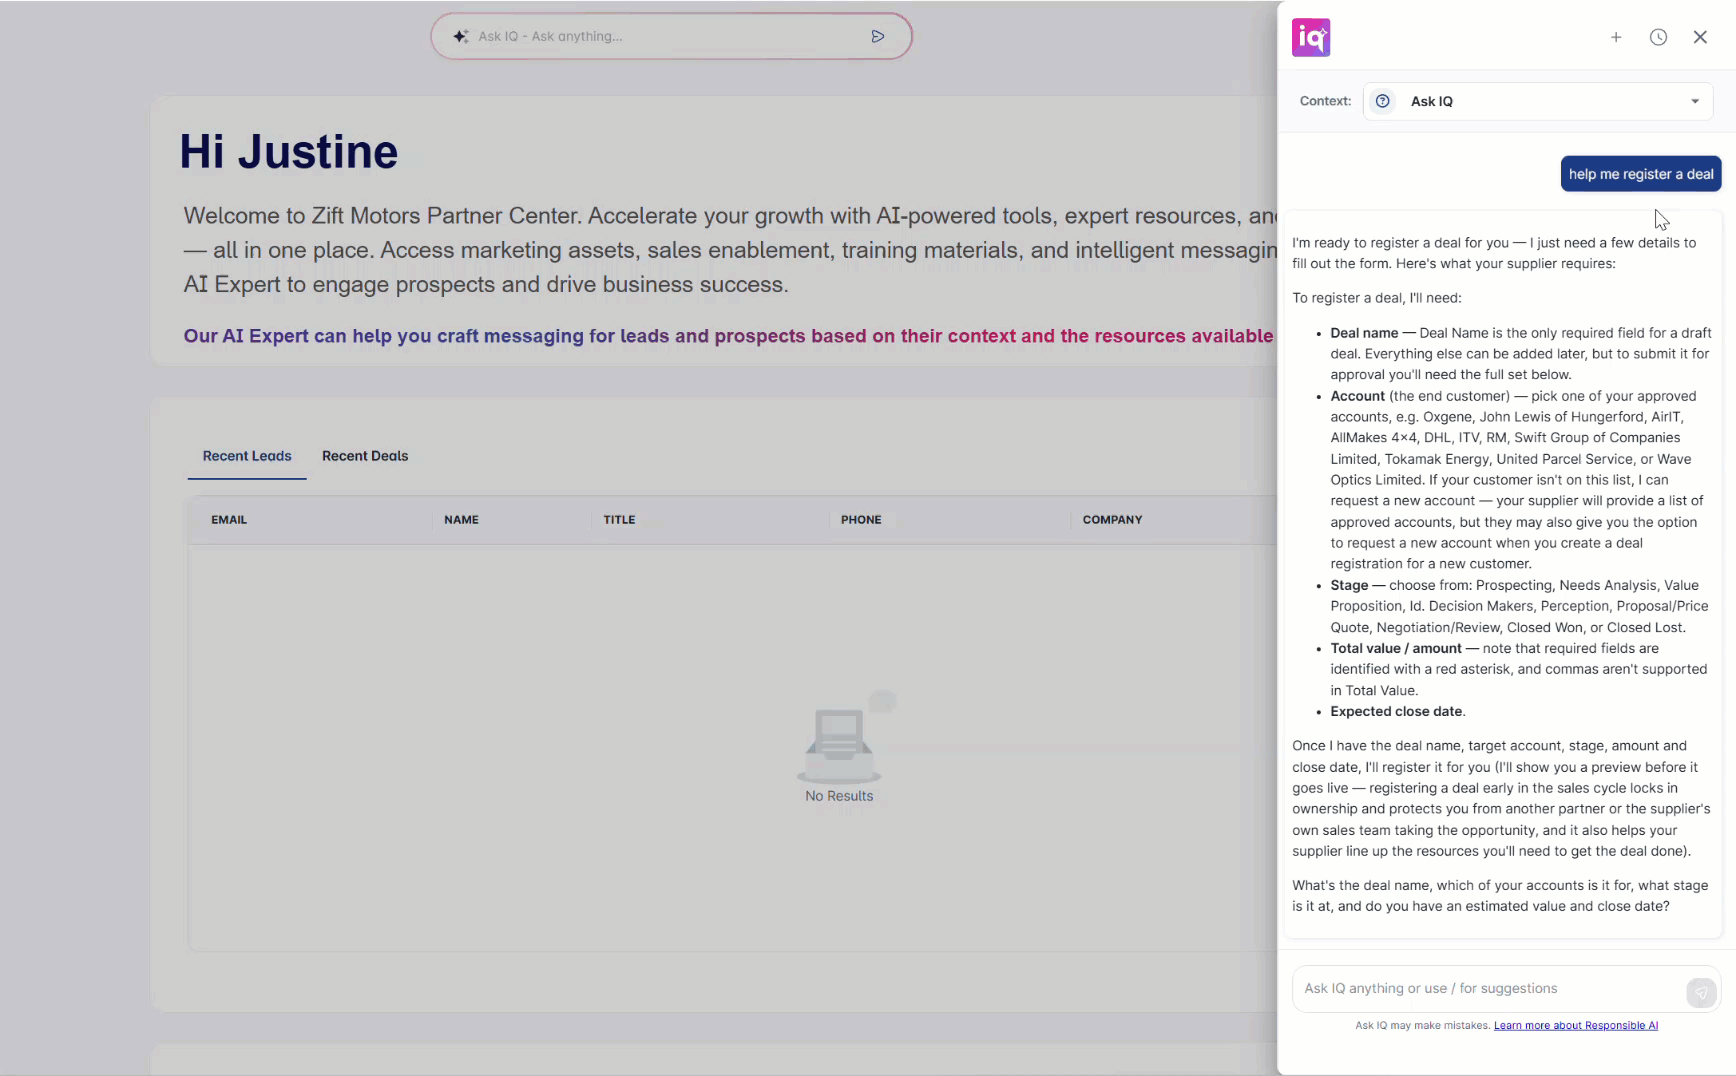1736x1076 pixels.
Task: Click the 'Context:' label
Action: click(x=1325, y=101)
